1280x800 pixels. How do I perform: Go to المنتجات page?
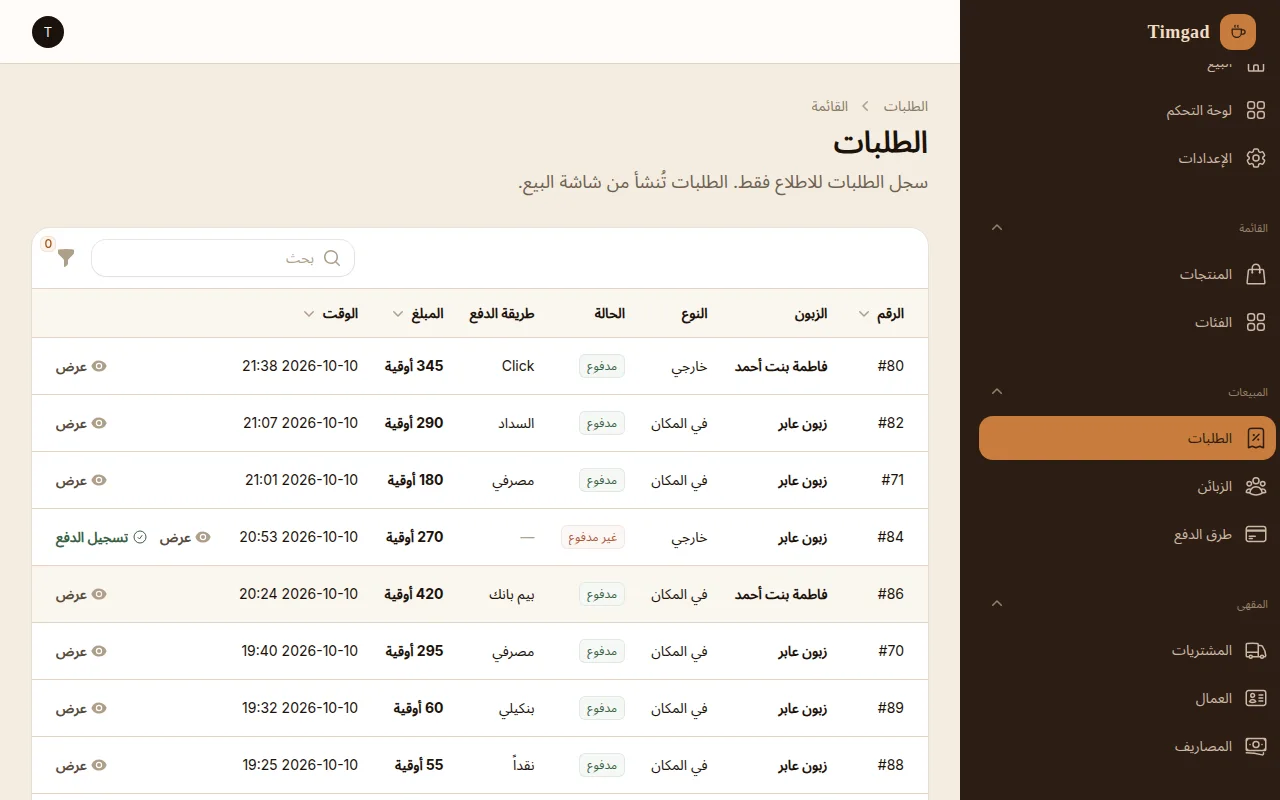(1128, 274)
